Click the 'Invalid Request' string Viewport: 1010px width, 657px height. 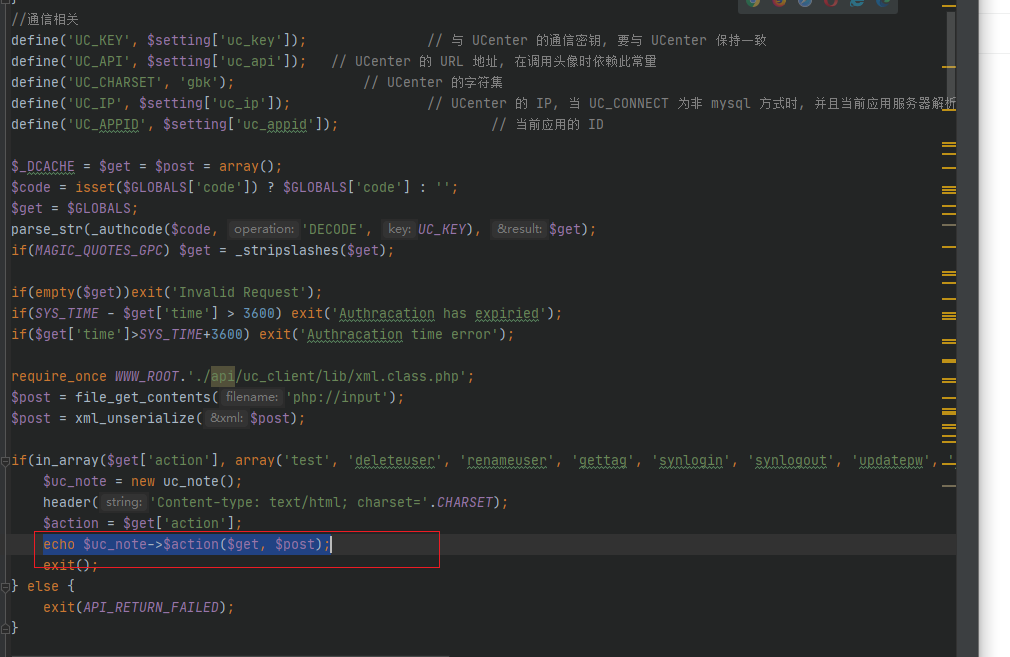tap(239, 292)
